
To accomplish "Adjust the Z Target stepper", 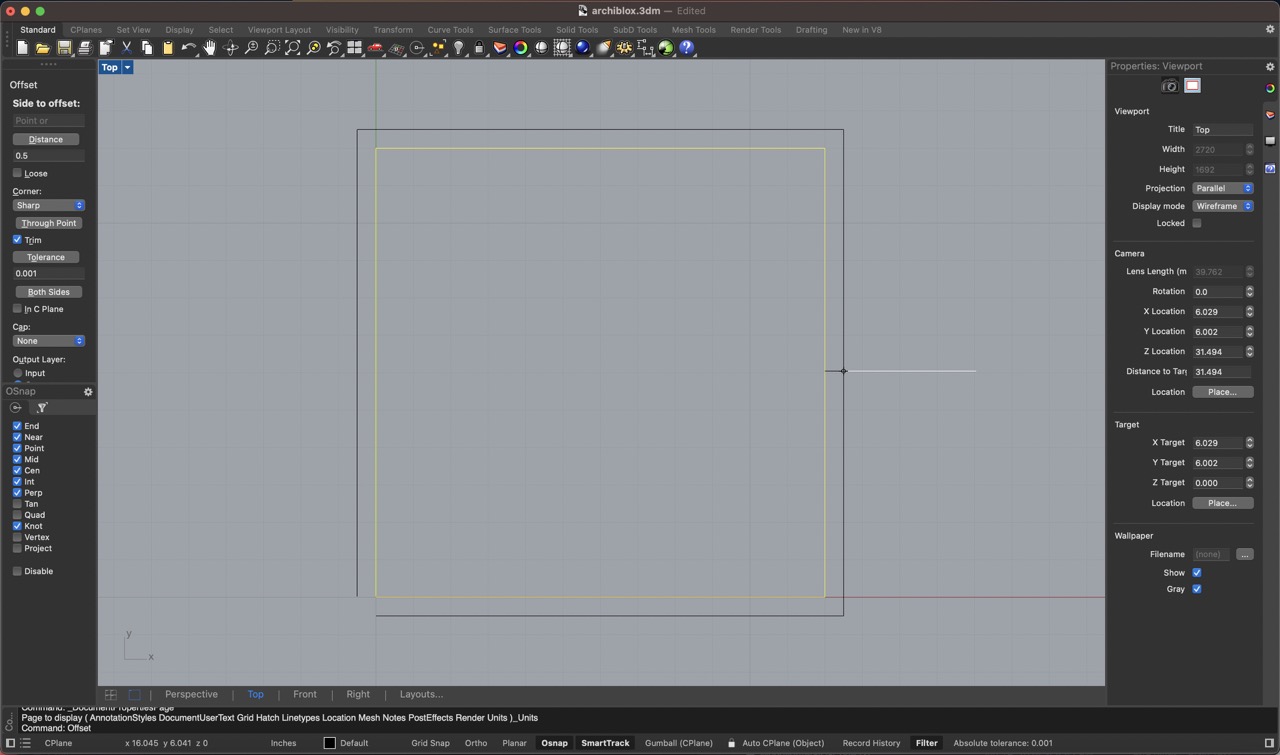I will [x=1249, y=483].
